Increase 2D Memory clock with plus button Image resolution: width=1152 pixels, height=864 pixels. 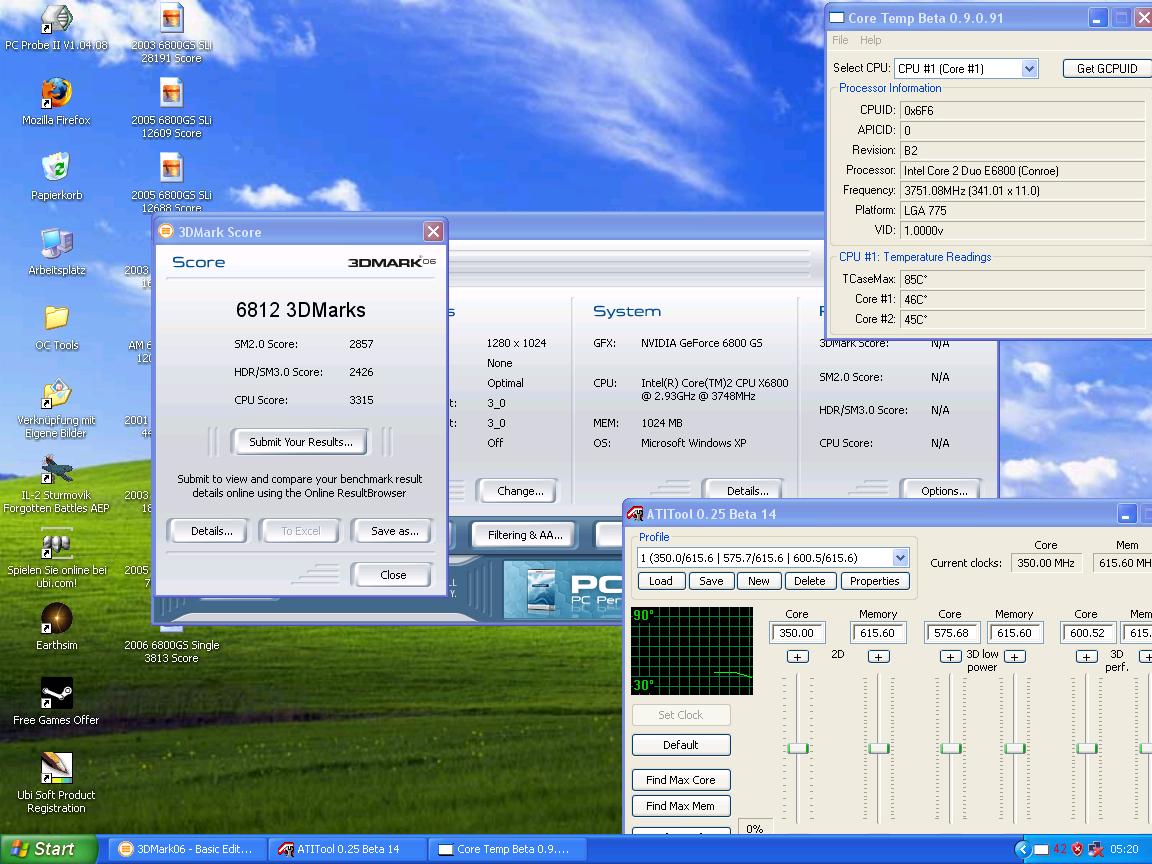(878, 657)
